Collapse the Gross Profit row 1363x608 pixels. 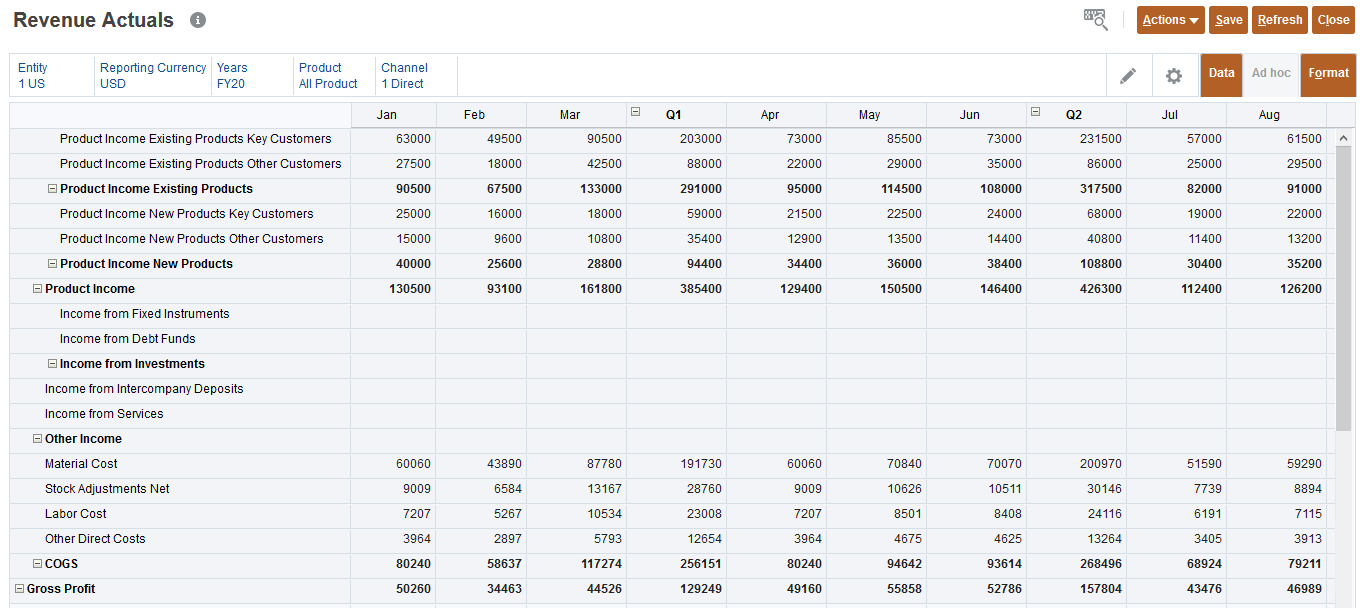(19, 589)
